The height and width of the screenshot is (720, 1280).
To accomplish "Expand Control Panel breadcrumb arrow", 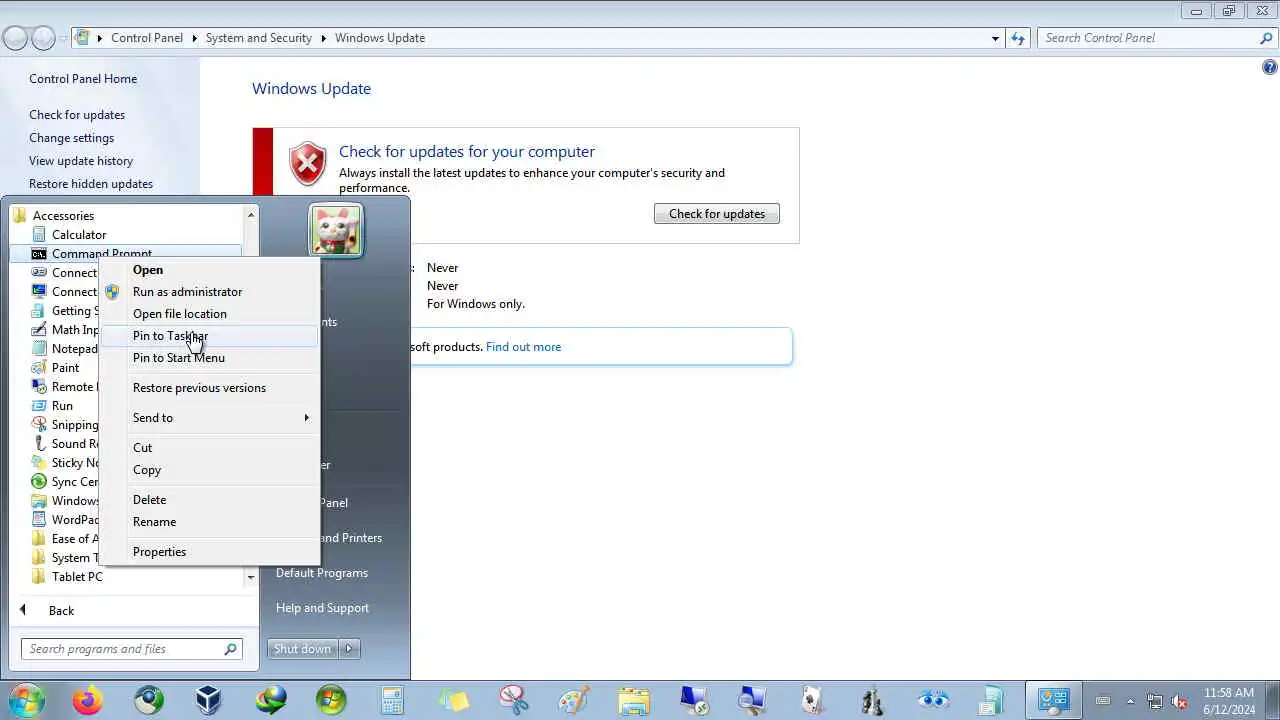I will pos(195,38).
